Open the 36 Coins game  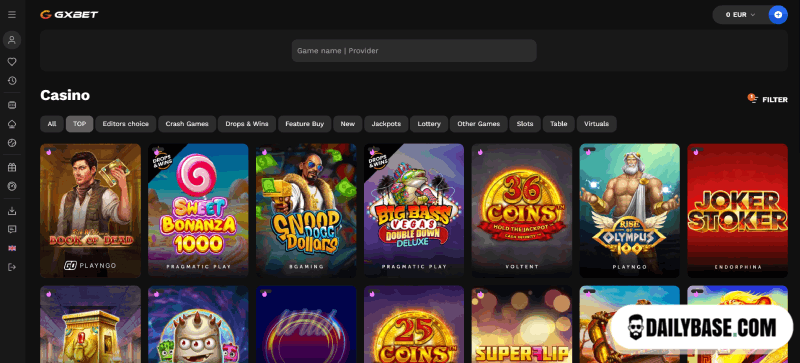tap(522, 210)
